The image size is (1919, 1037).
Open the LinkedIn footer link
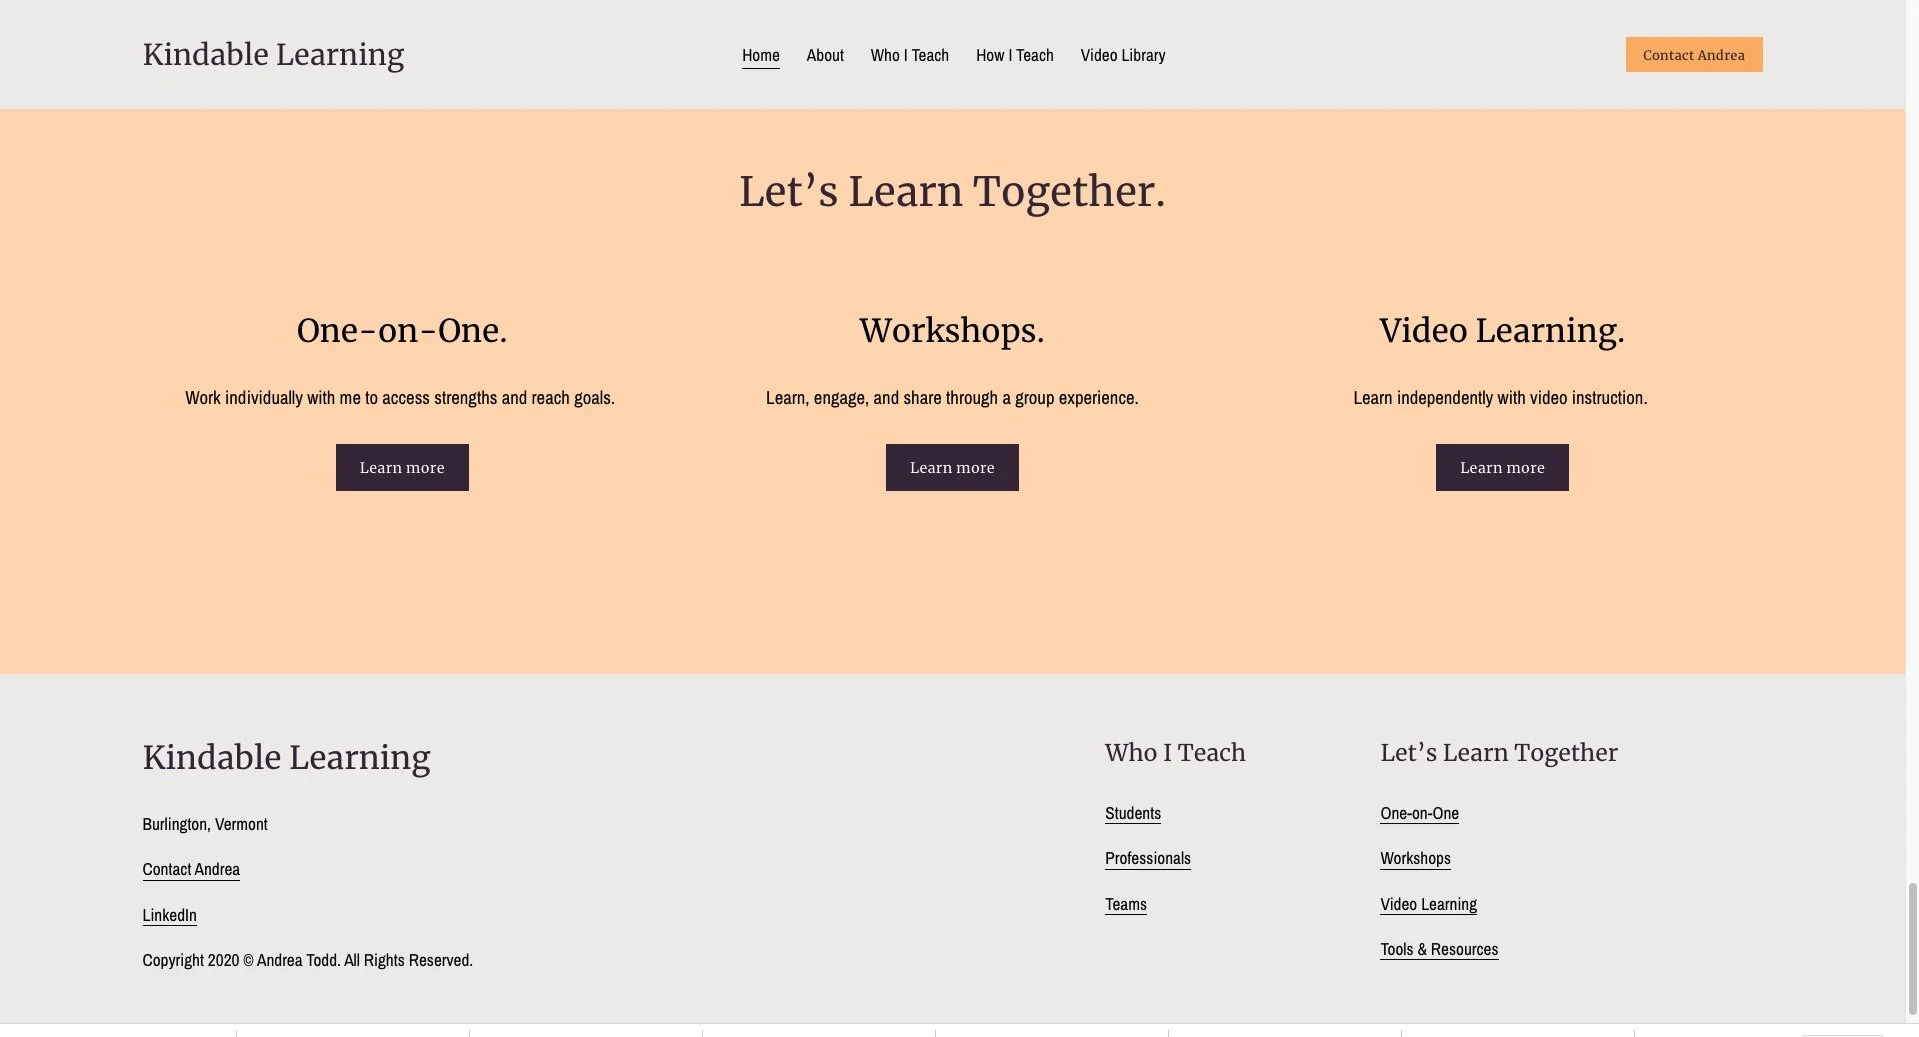[169, 915]
